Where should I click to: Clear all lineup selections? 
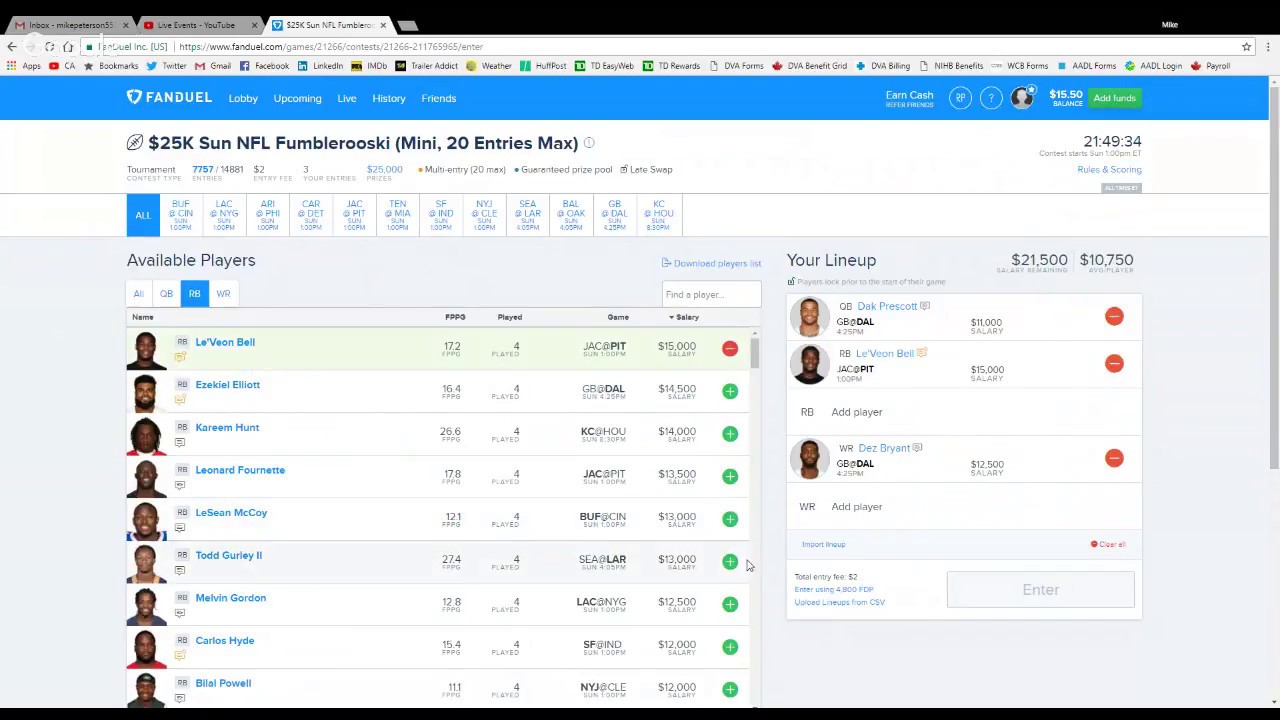[x=1108, y=544]
